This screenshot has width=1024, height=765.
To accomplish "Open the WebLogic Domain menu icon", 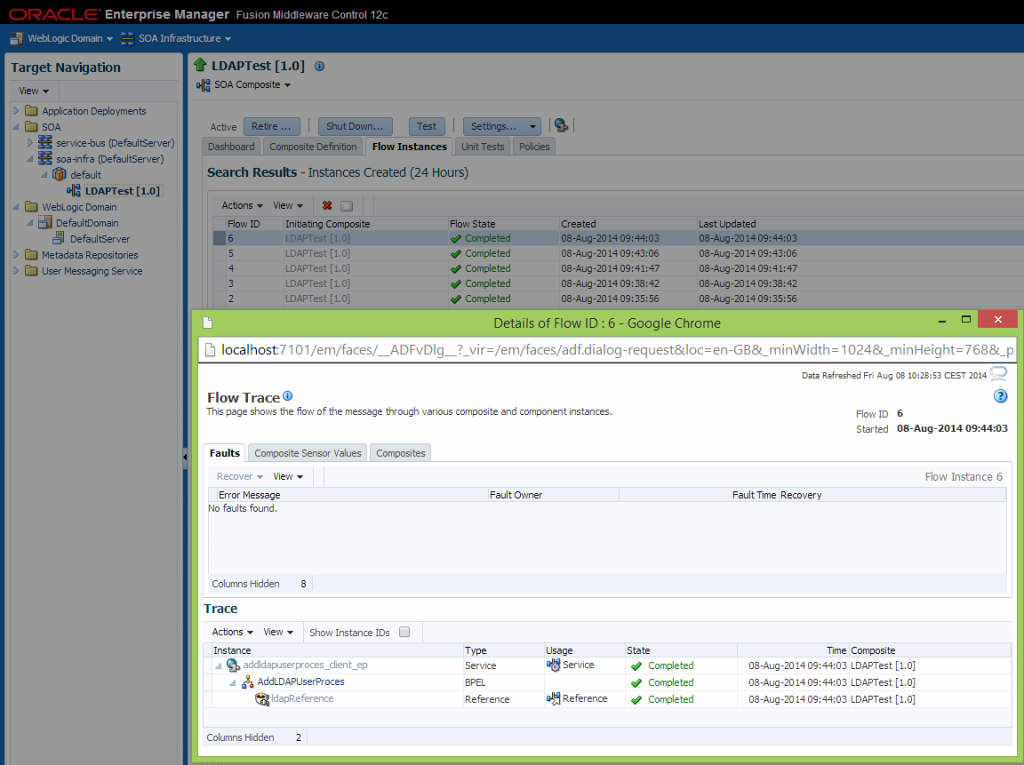I will (x=17, y=38).
